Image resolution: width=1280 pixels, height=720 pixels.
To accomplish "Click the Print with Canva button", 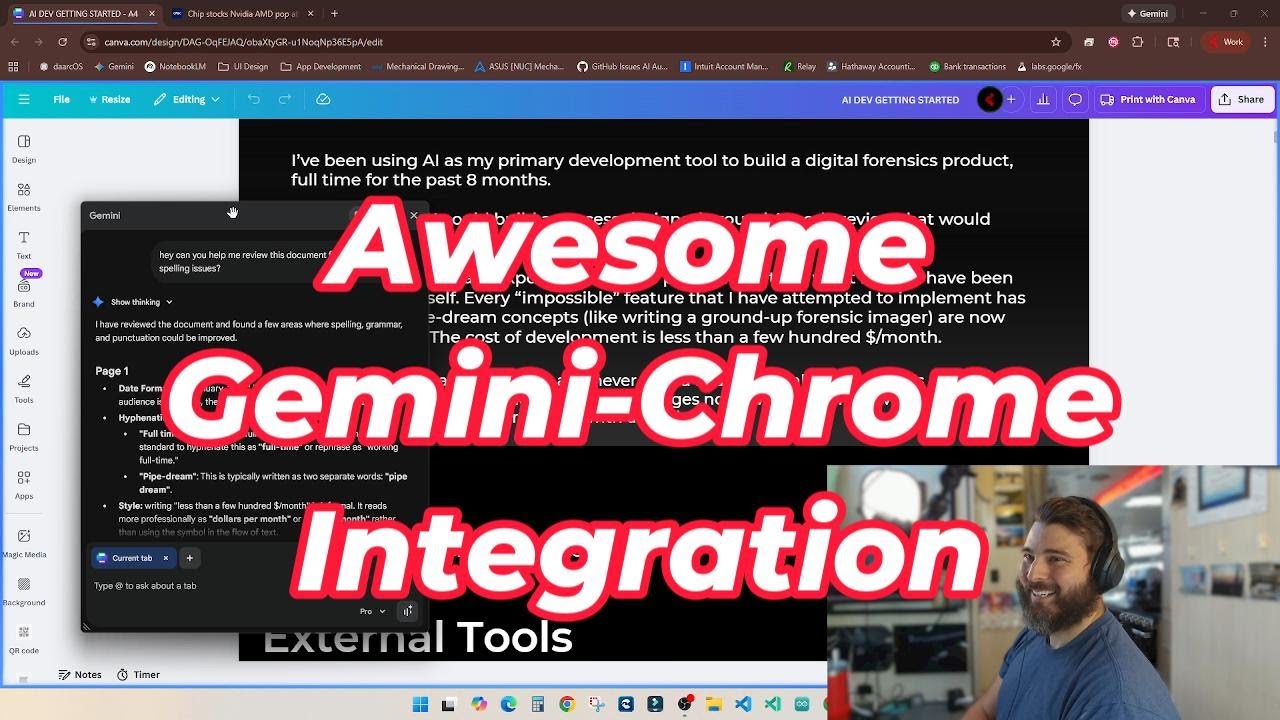I will click(x=1148, y=99).
